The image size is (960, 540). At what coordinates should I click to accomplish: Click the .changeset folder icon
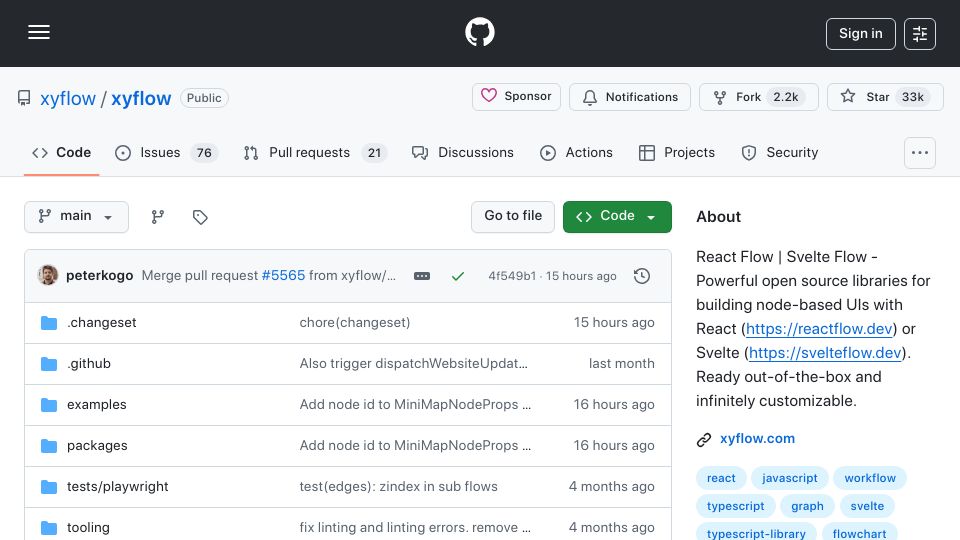49,323
